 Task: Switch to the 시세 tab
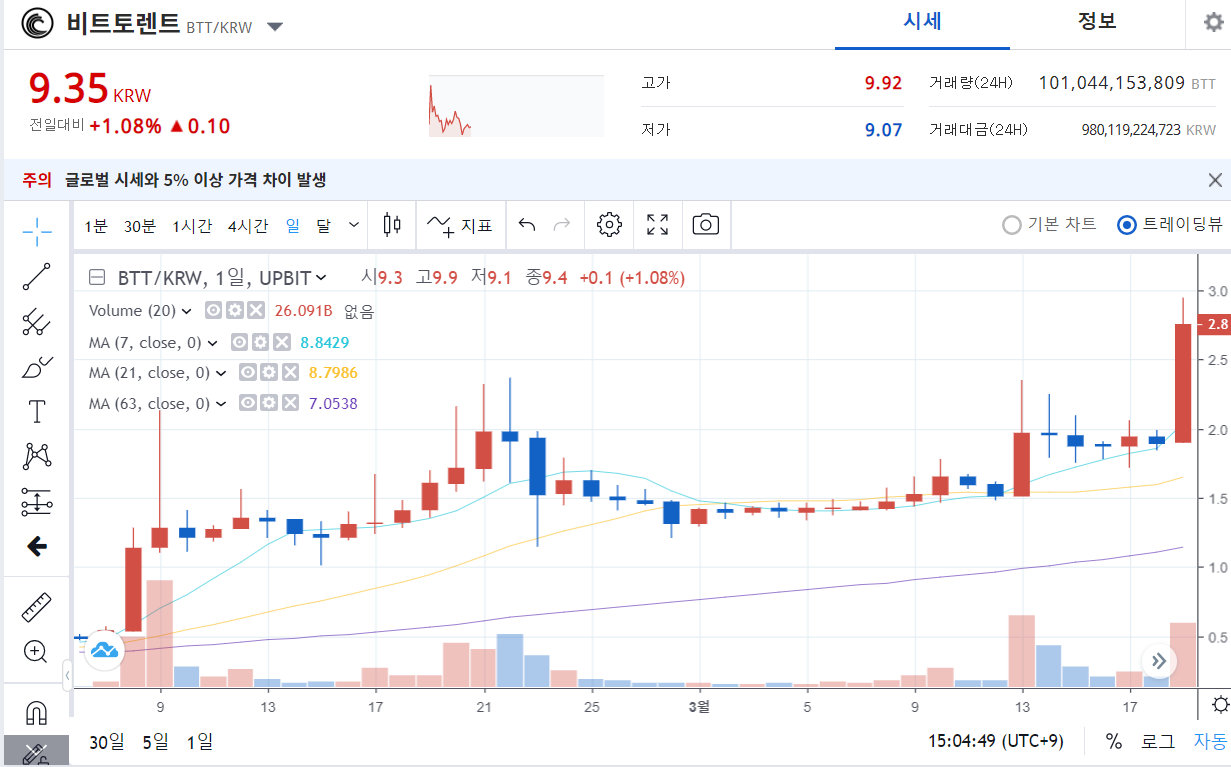coord(922,22)
